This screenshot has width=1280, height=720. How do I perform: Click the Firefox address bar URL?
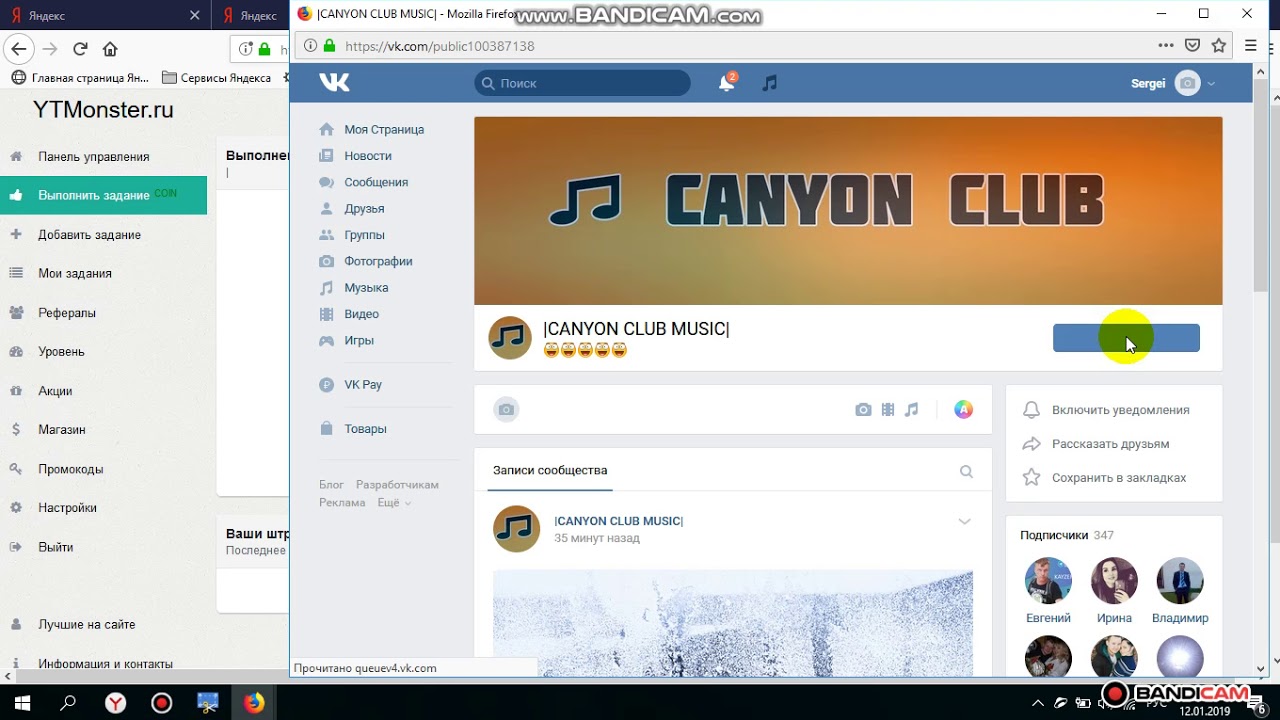[x=439, y=46]
